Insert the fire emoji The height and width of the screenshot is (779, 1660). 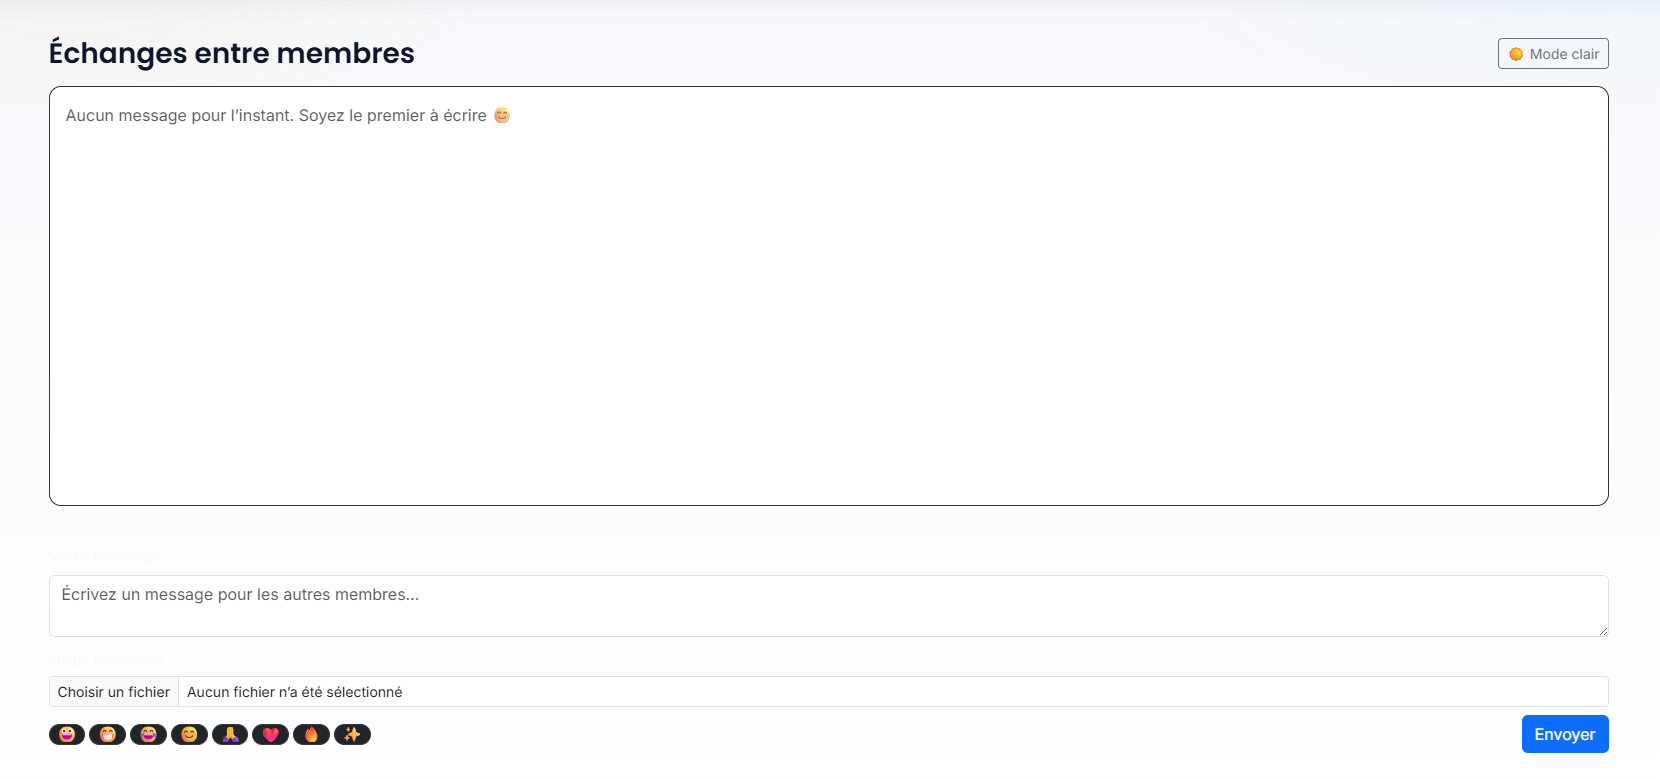click(311, 735)
